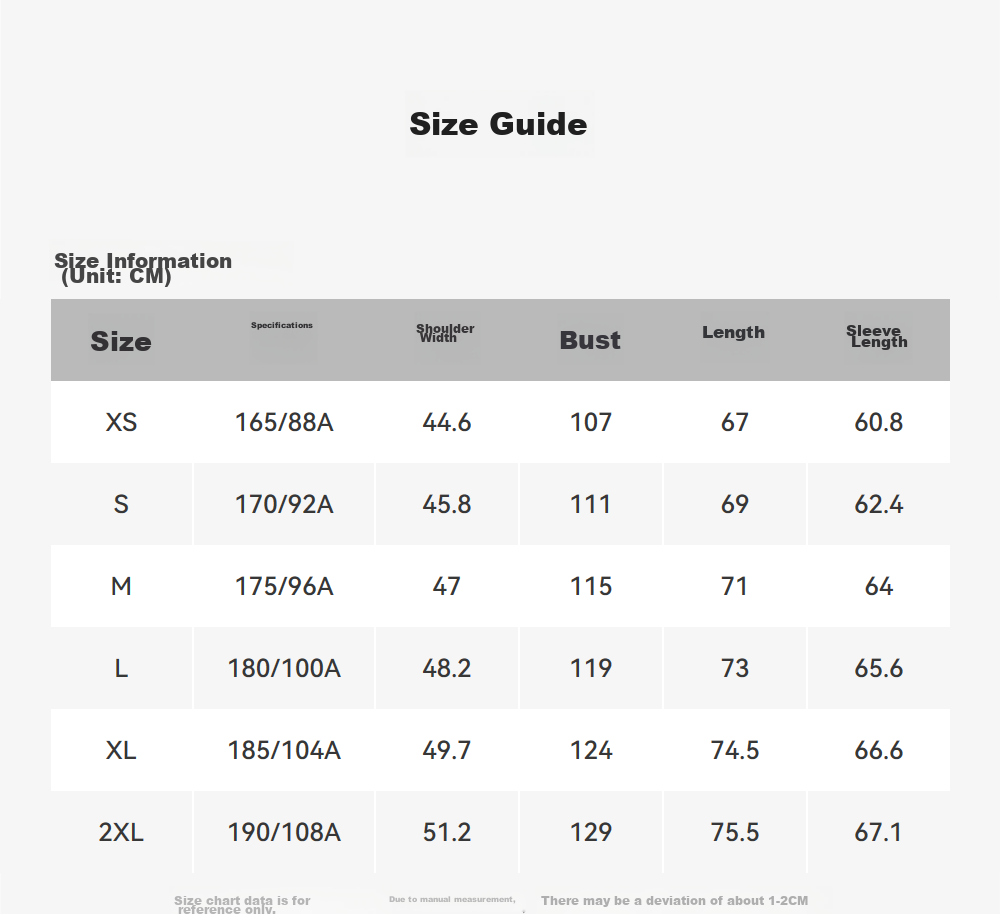
Task: Select the Bust column header
Action: [x=590, y=340]
